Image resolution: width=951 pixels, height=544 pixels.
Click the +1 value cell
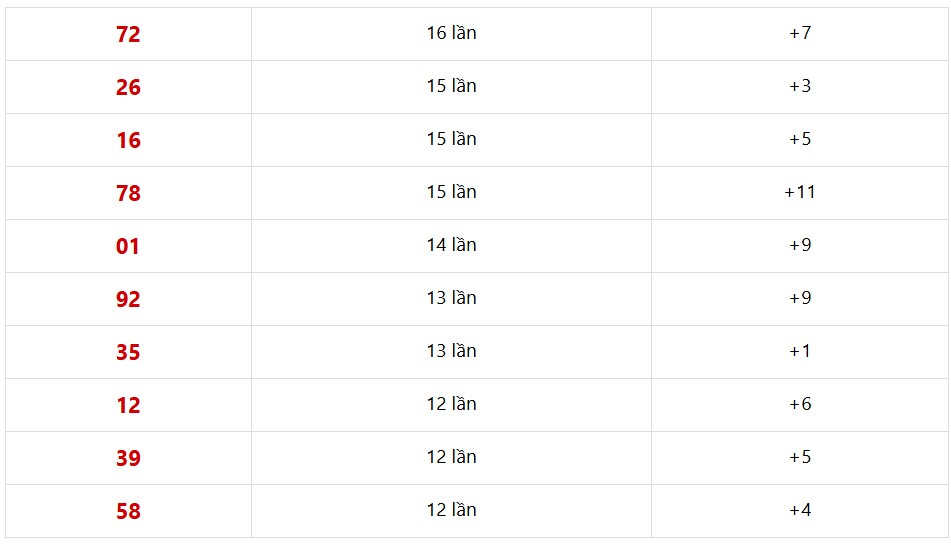800,351
